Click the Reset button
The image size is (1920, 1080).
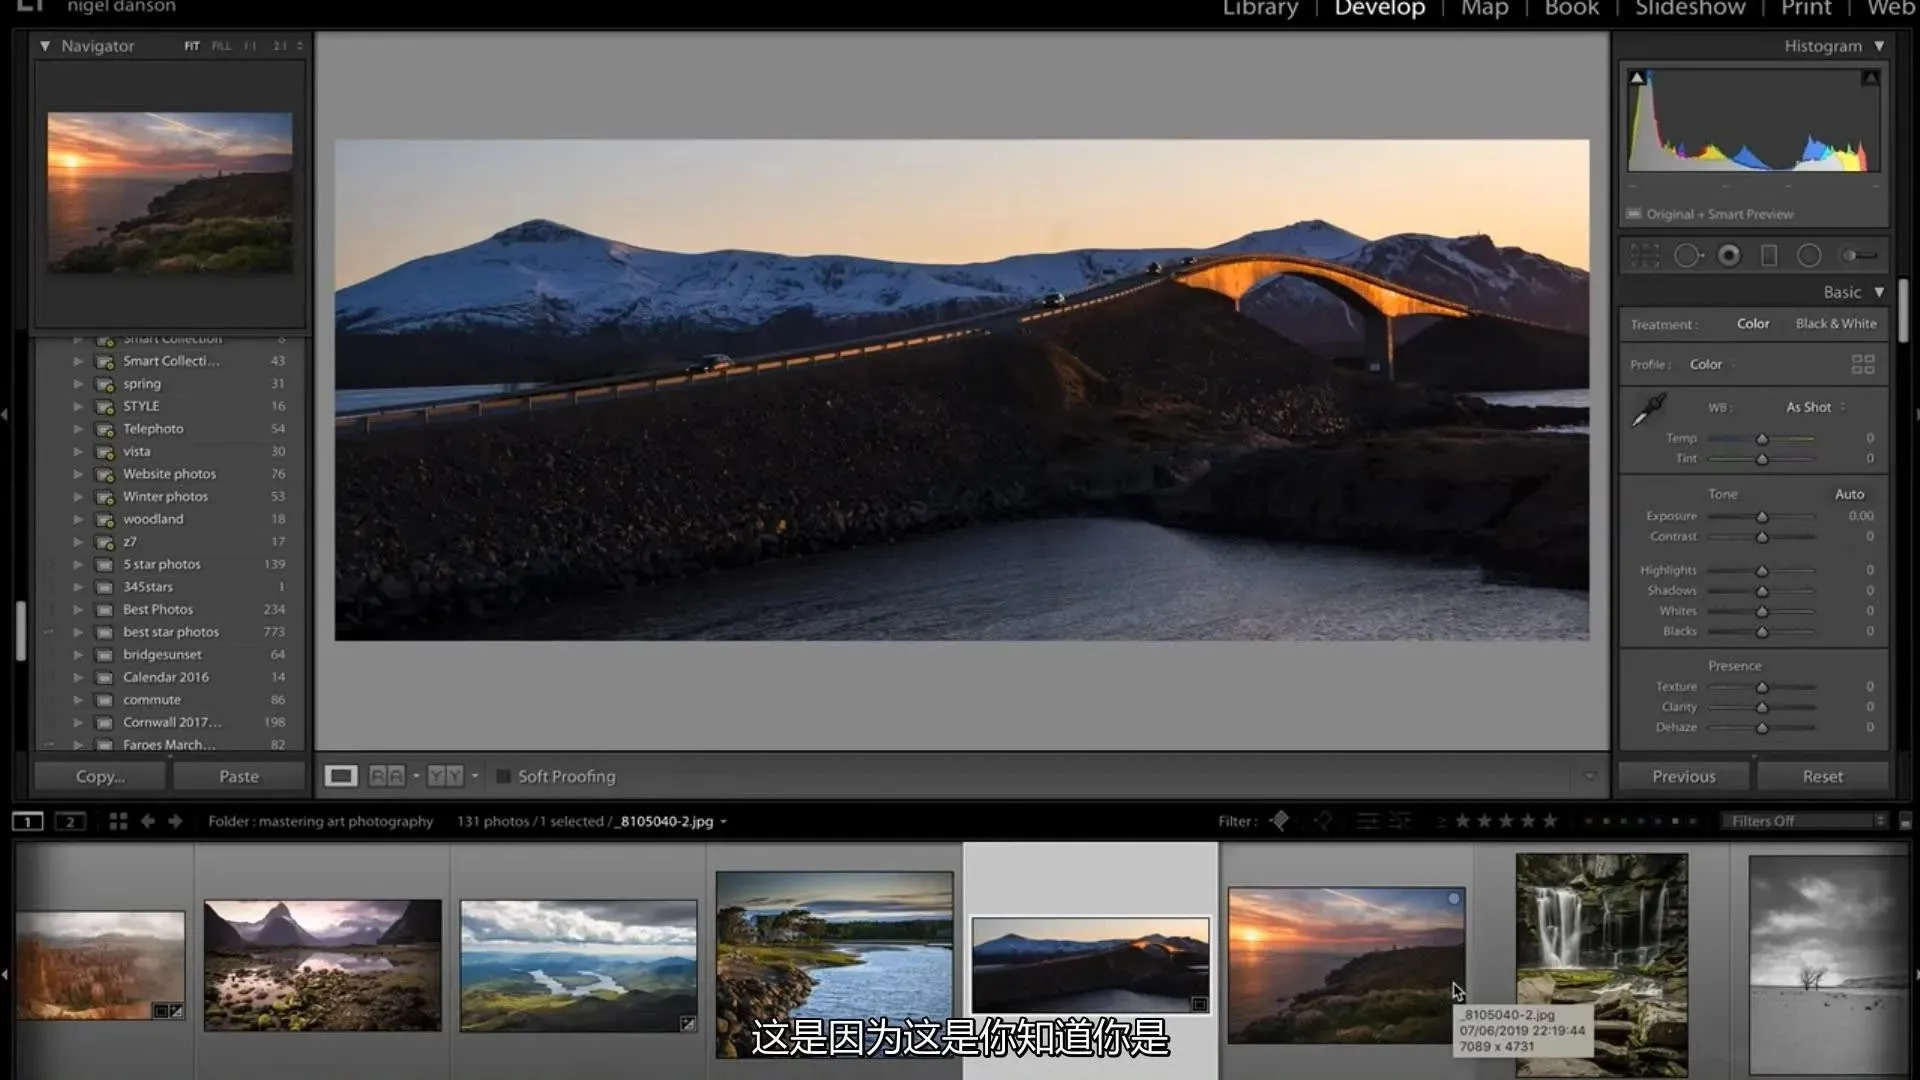coord(1822,777)
